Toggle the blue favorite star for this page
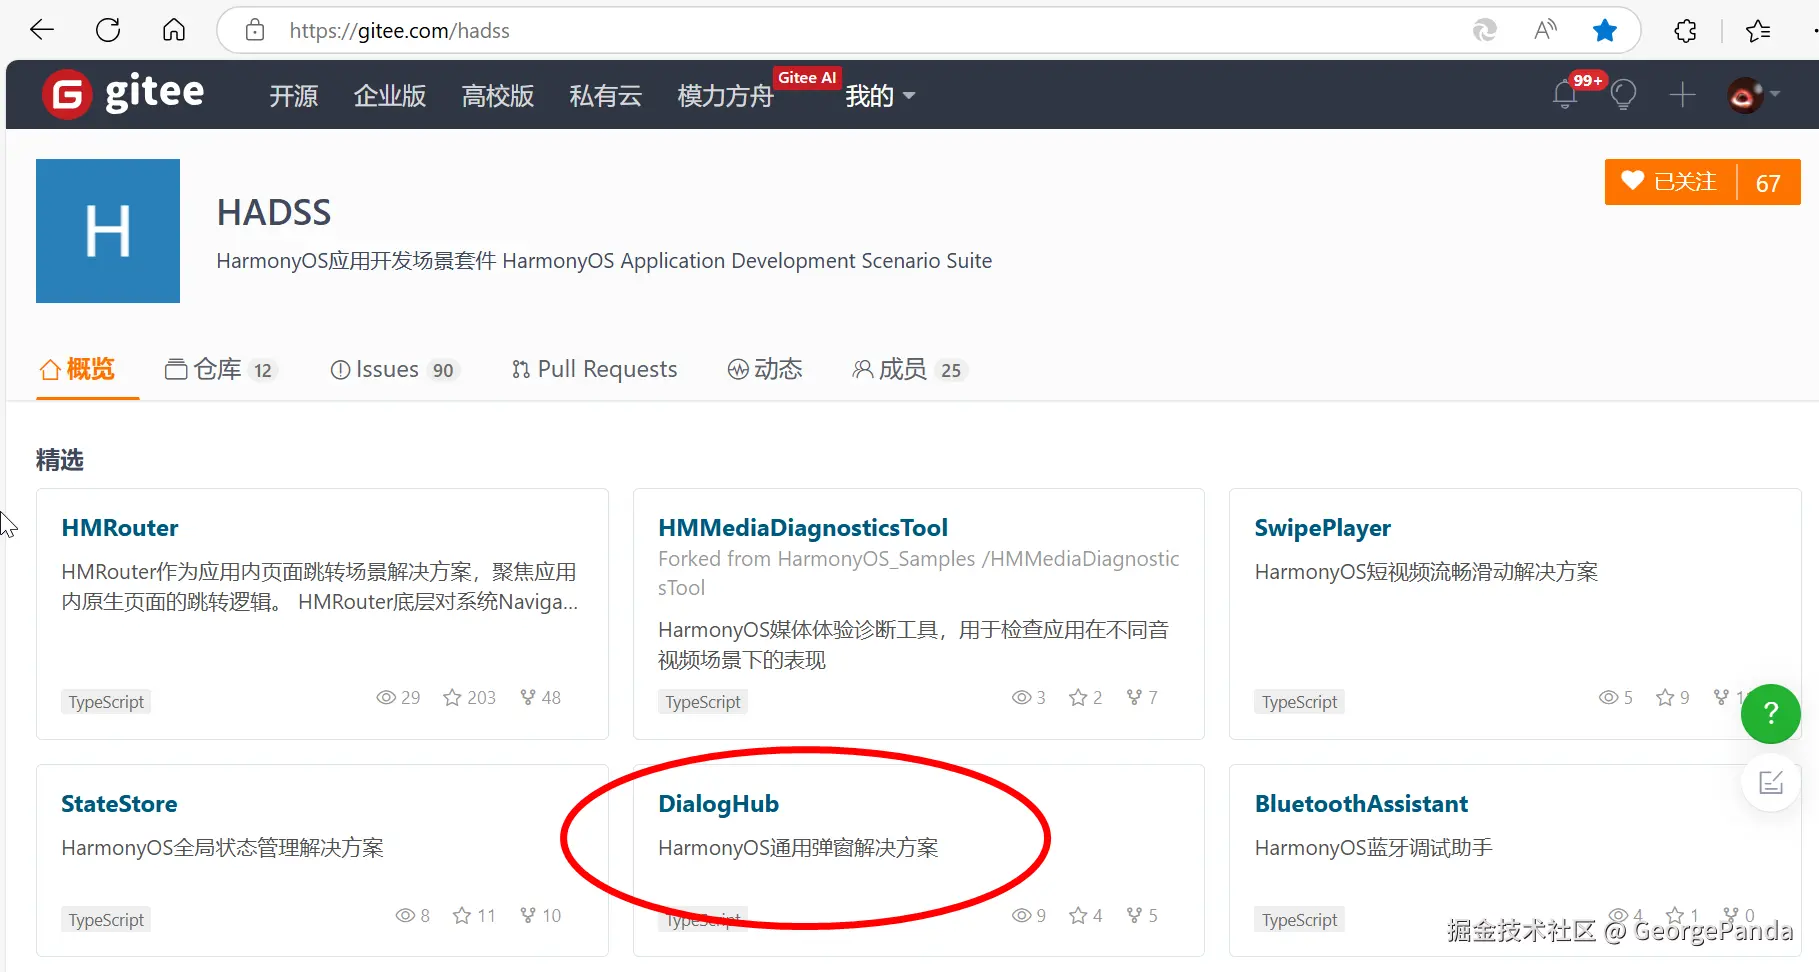The height and width of the screenshot is (972, 1819). click(1605, 30)
